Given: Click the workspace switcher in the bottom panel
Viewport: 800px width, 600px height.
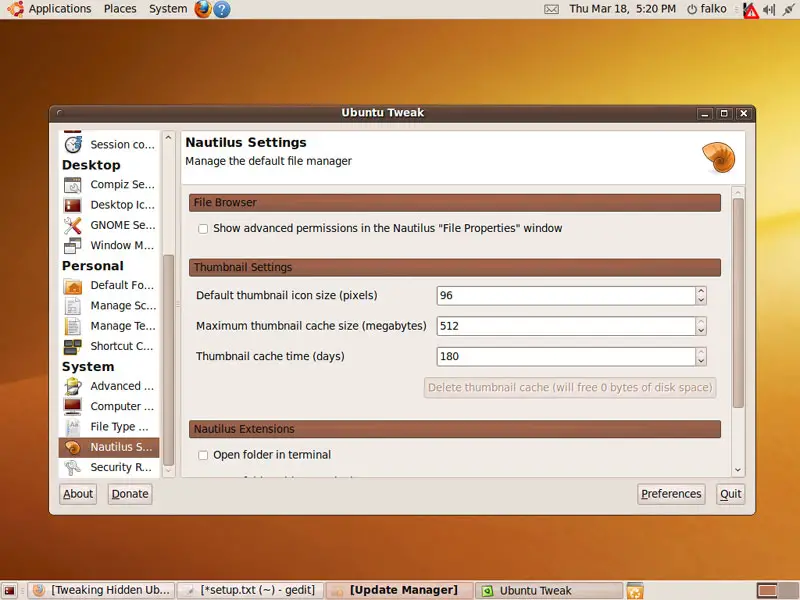Looking at the screenshot, I should 778,590.
